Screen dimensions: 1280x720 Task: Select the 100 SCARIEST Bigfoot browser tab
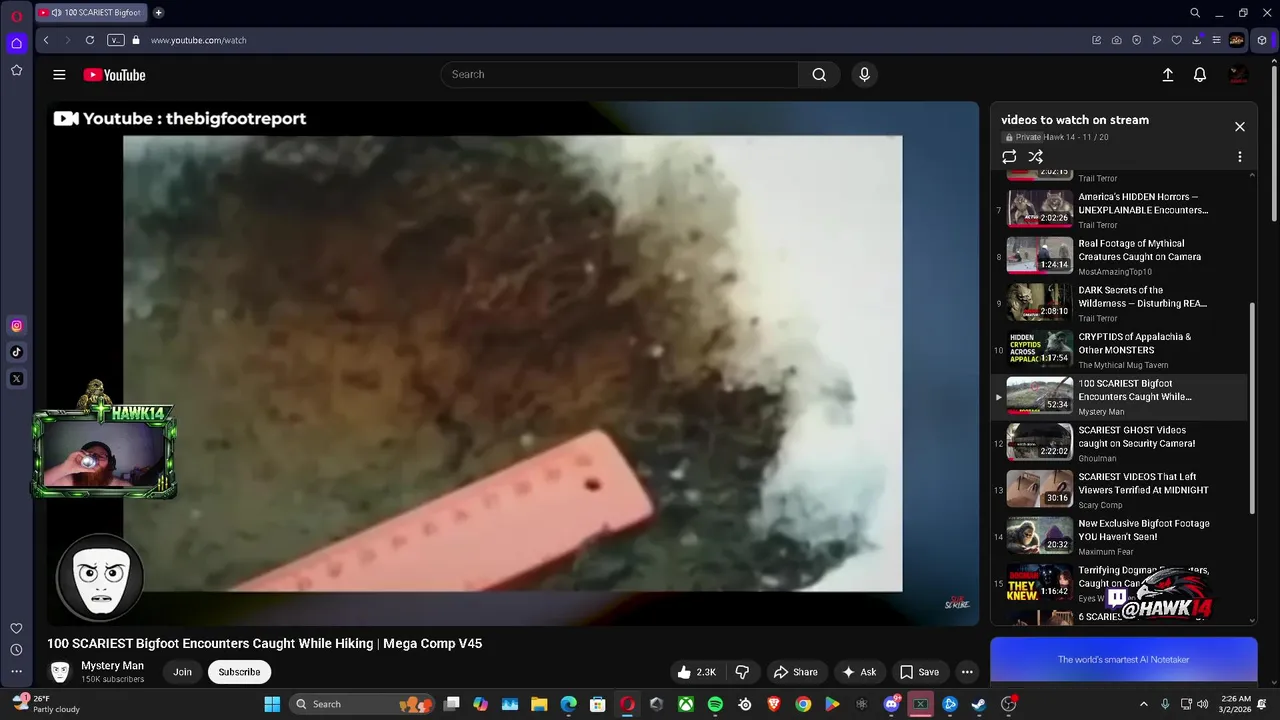click(92, 13)
